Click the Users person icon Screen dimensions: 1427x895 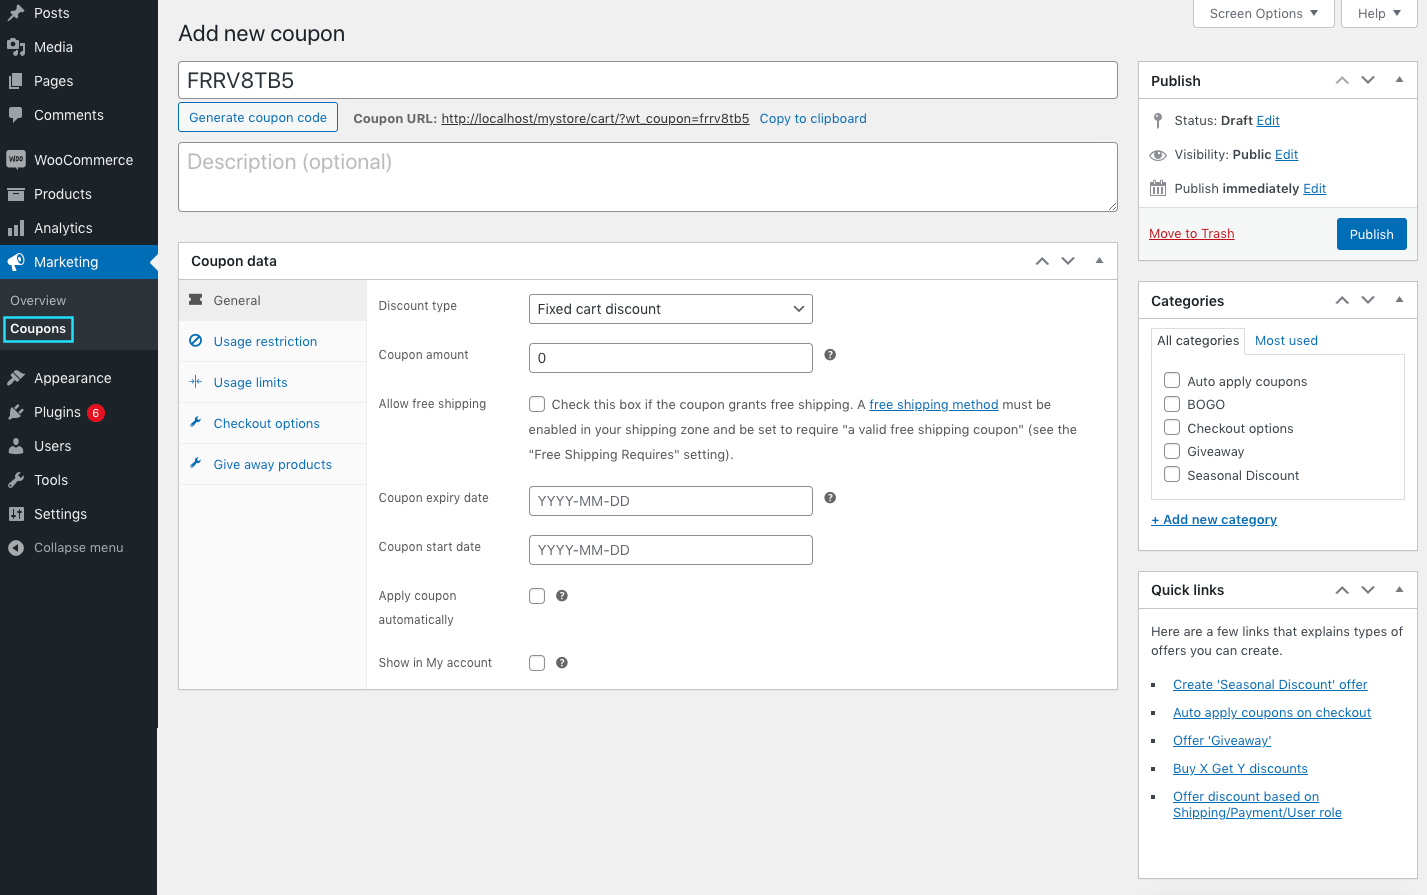point(16,446)
